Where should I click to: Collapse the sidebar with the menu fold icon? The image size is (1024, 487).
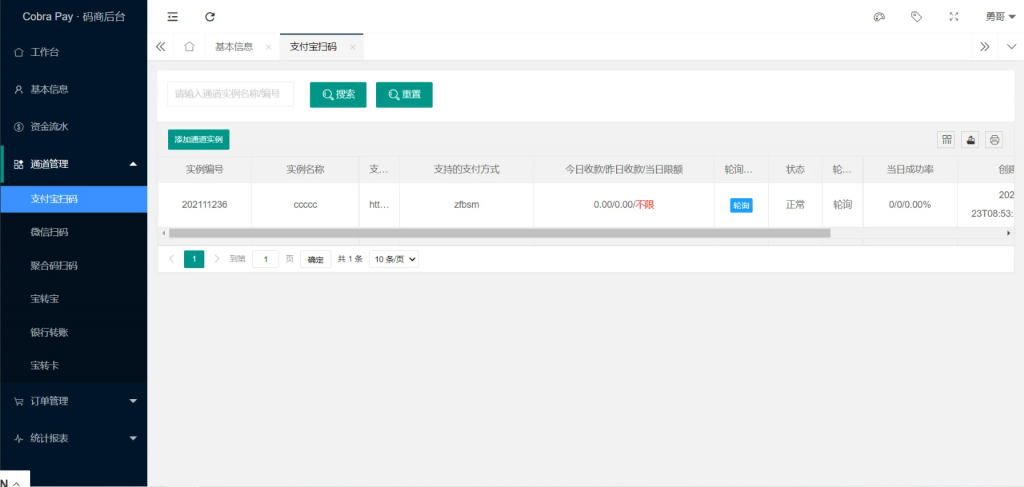tap(173, 17)
